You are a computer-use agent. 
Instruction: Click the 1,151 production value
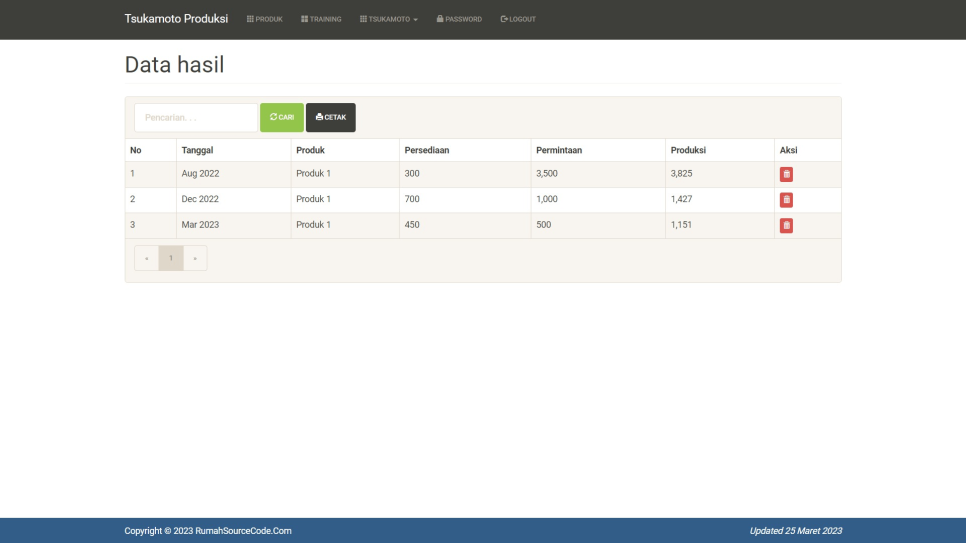point(681,225)
